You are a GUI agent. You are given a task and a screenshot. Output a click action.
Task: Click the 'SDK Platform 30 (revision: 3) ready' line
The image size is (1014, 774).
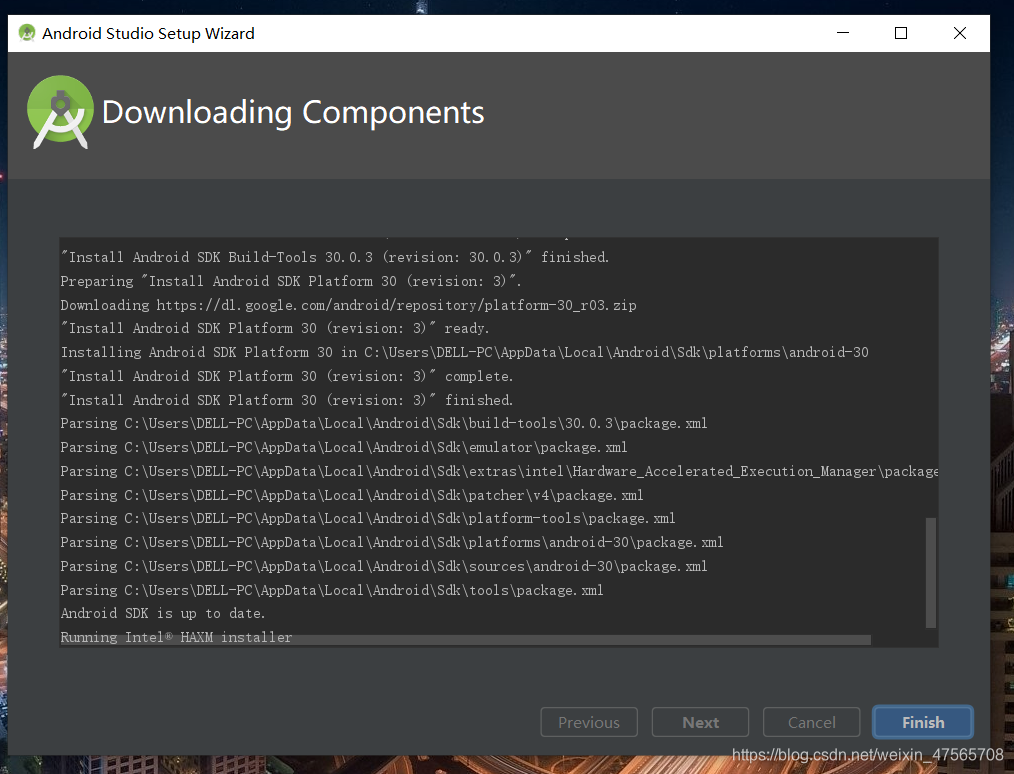pyautogui.click(x=275, y=328)
